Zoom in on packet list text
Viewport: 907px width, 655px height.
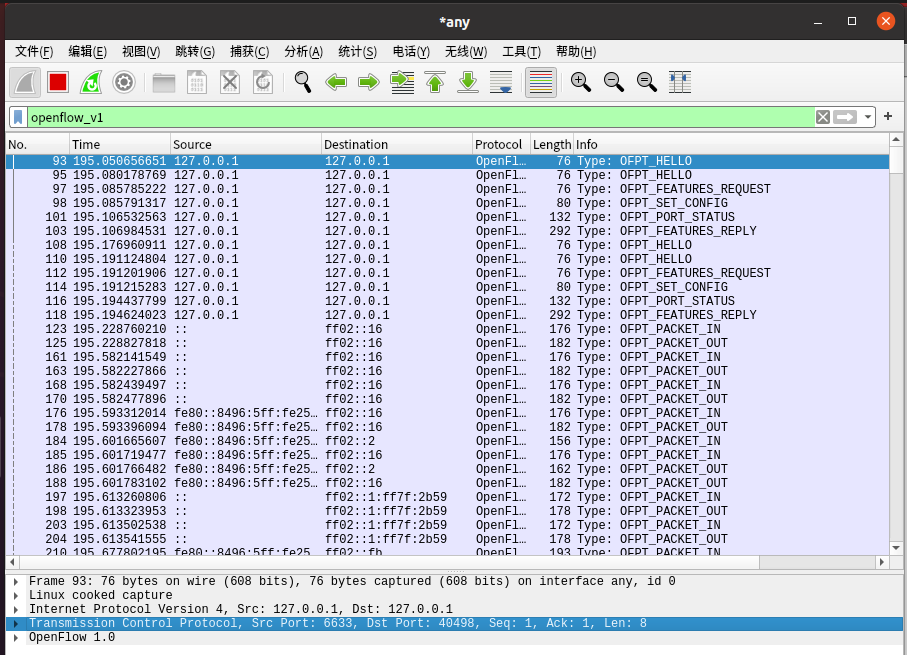point(581,82)
